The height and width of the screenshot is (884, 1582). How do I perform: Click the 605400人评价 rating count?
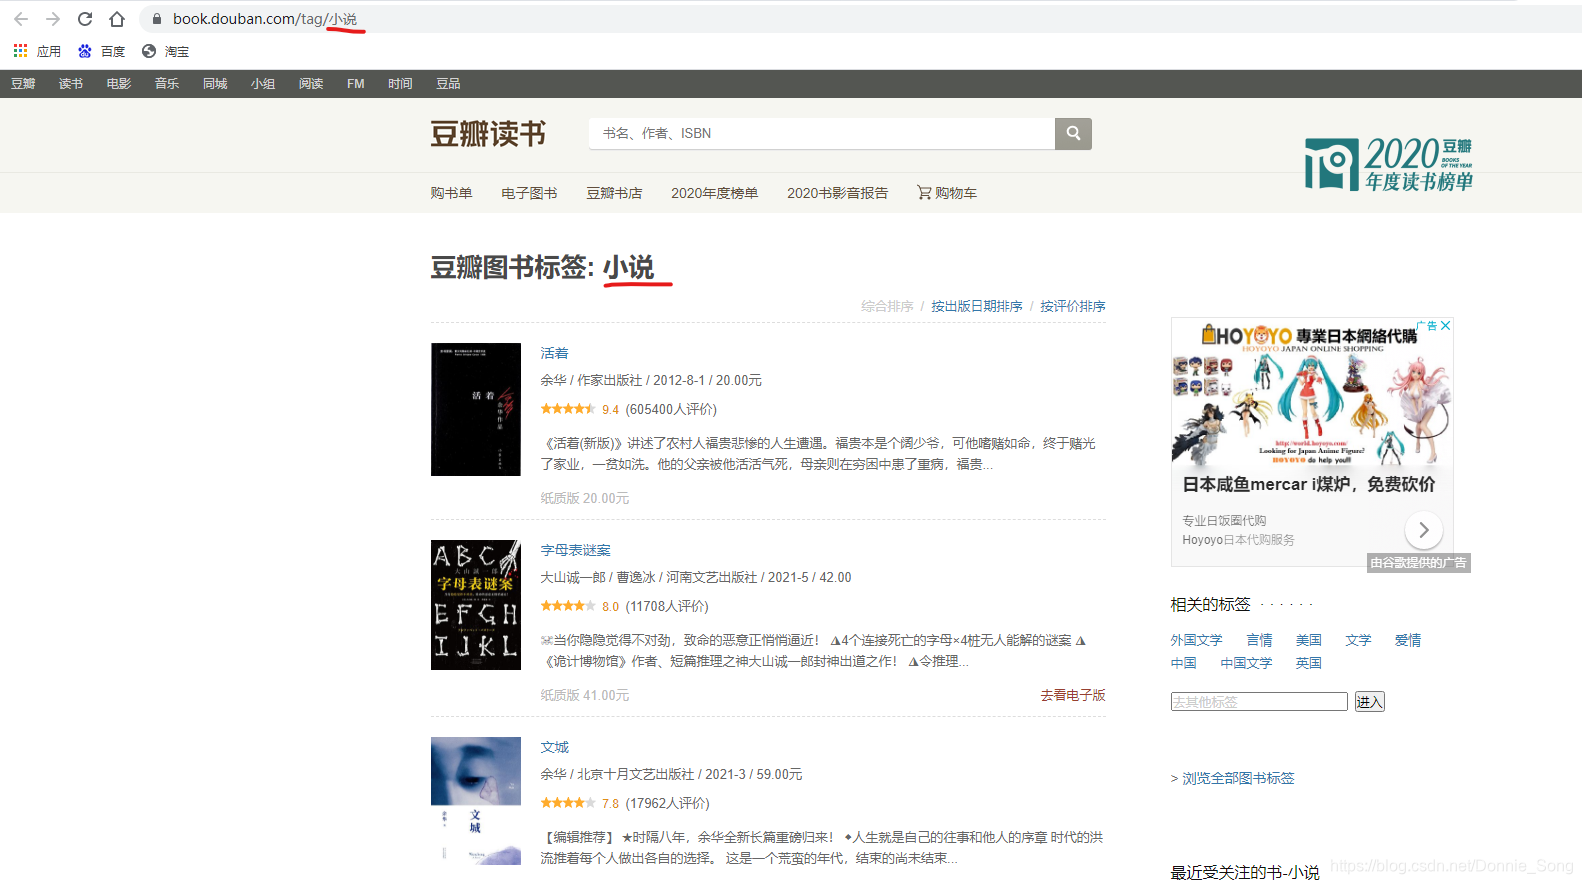click(671, 409)
